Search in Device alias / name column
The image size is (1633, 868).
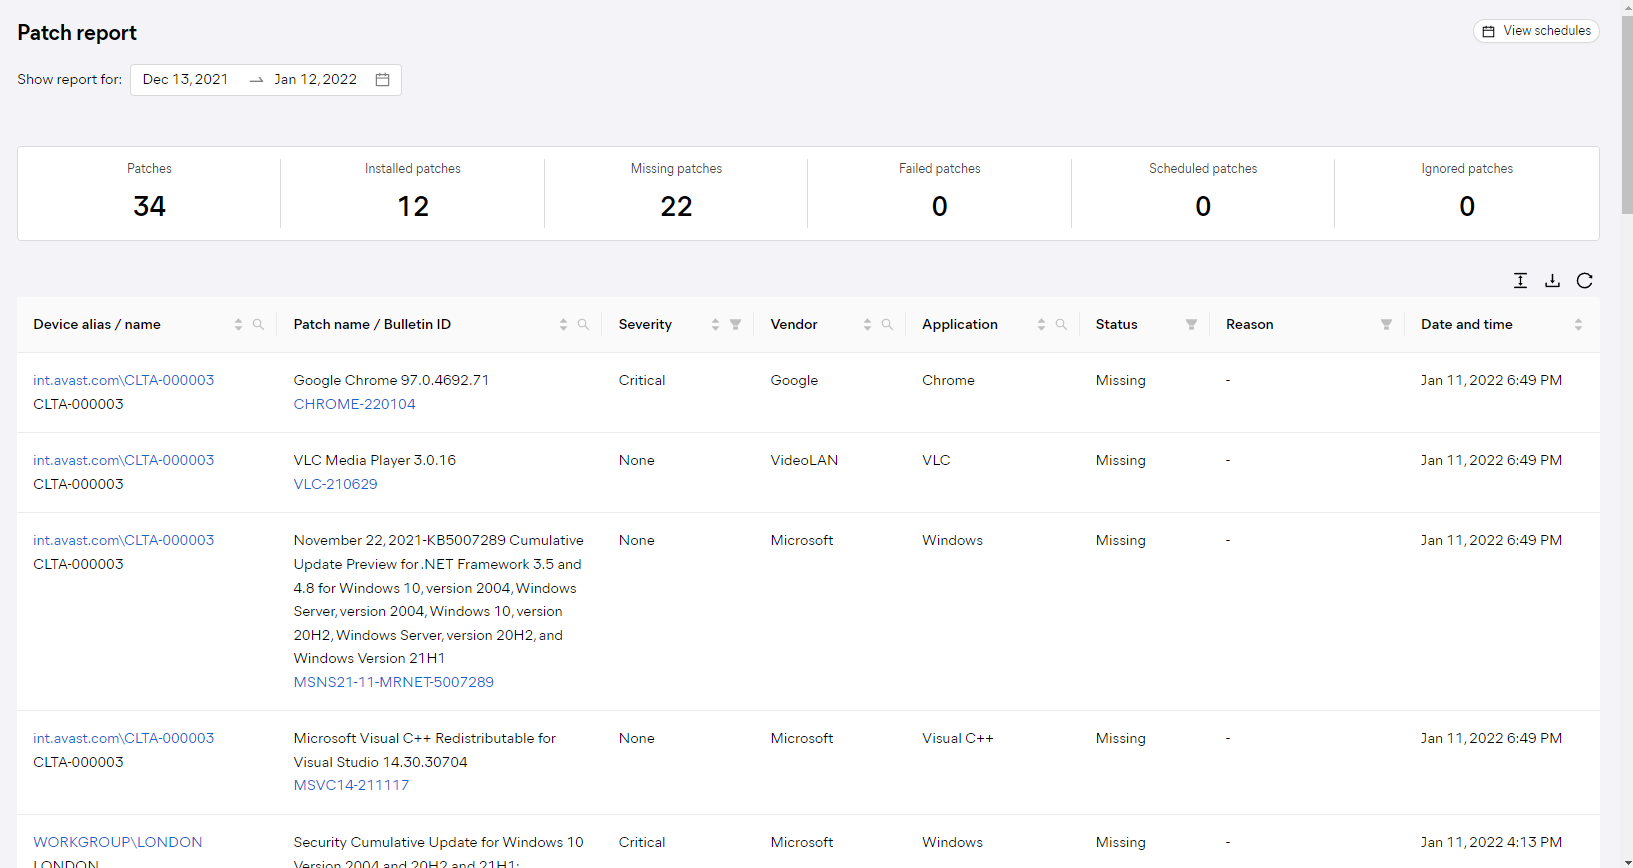258,325
